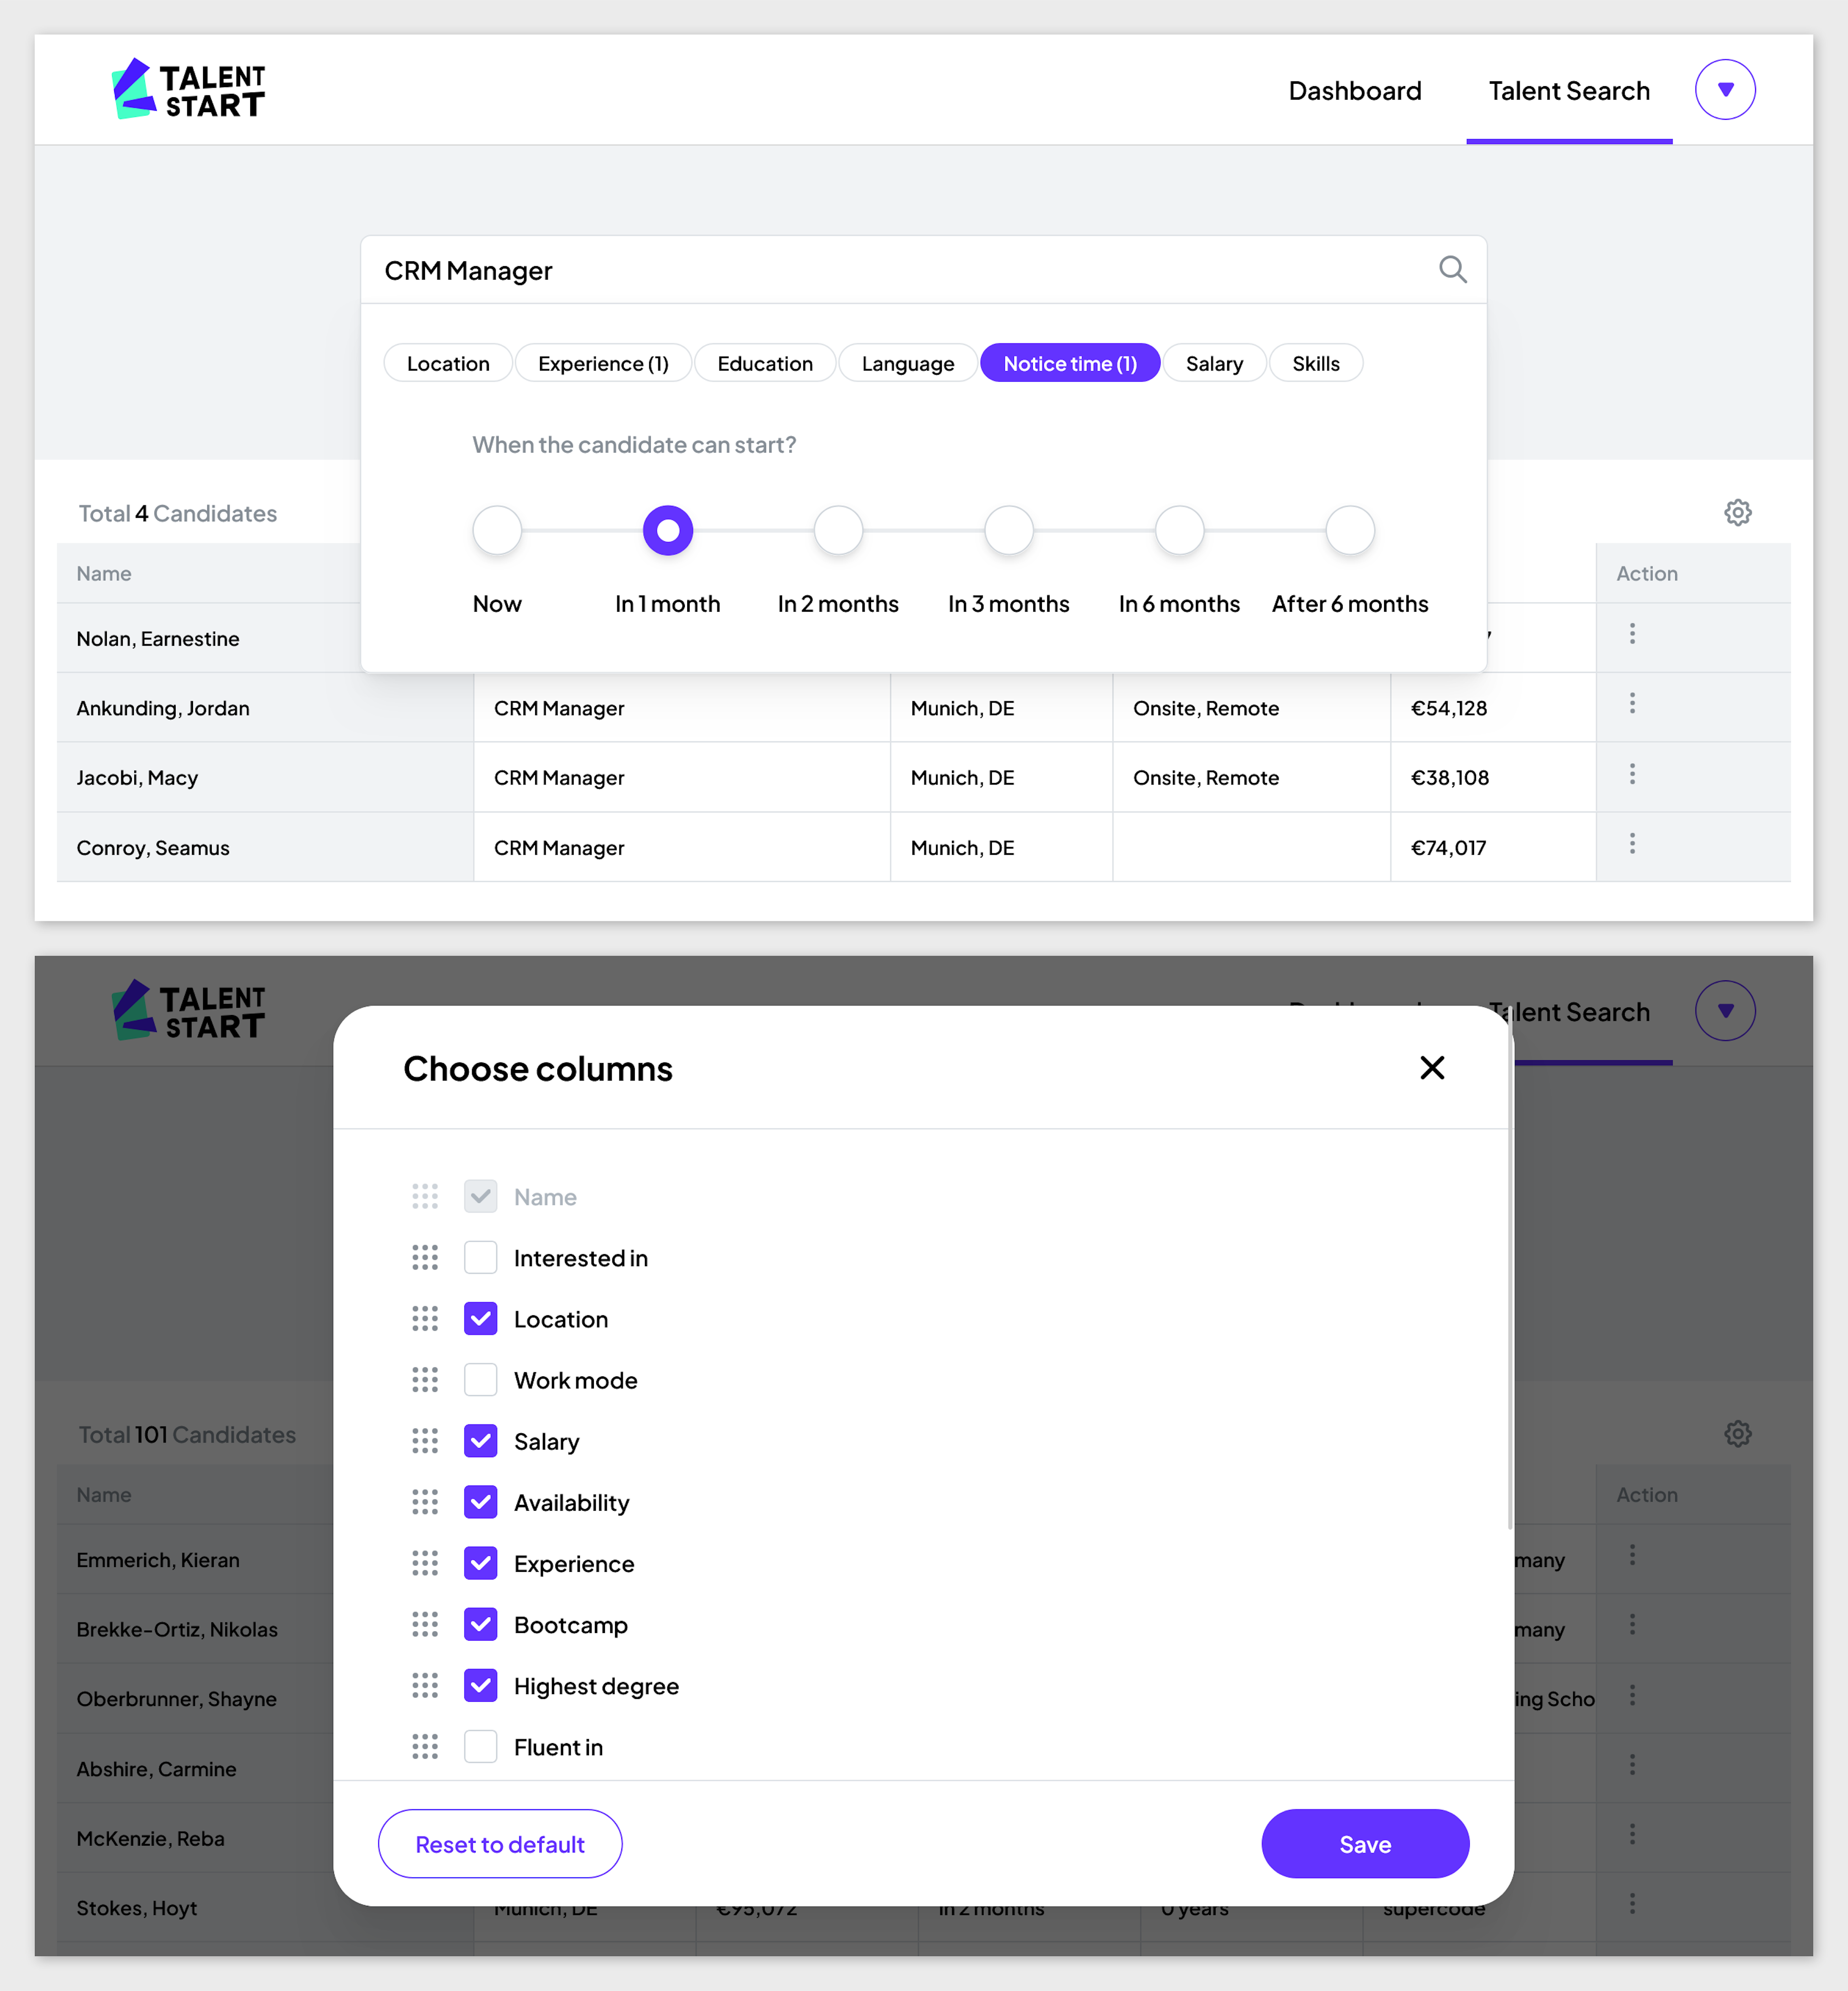The image size is (1848, 1991).
Task: Set notice time slider to After 6 months
Action: coord(1350,530)
